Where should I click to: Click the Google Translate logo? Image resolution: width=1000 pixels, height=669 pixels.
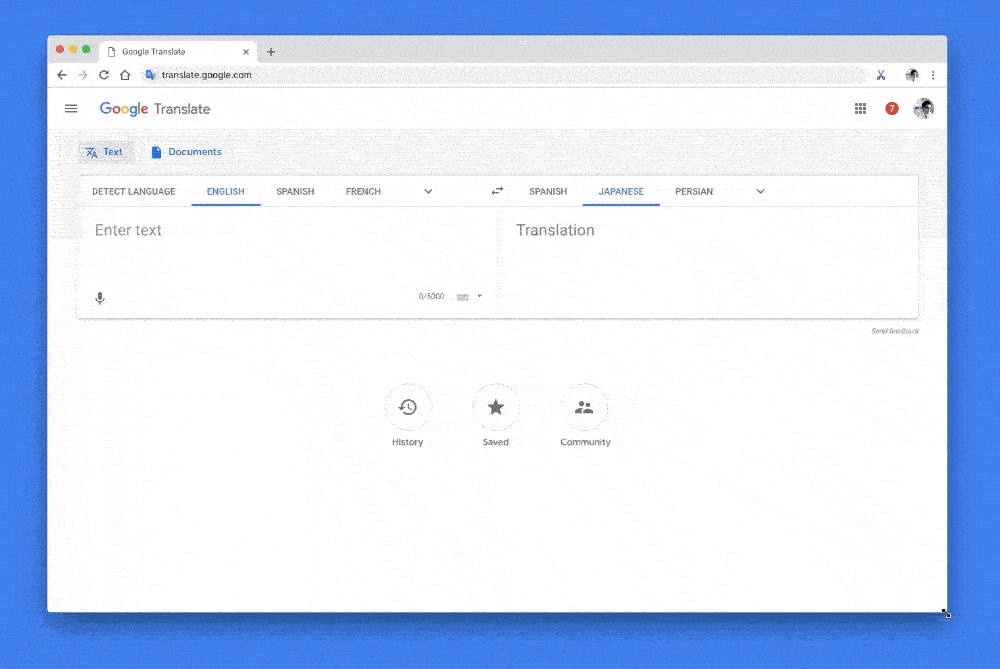[155, 109]
